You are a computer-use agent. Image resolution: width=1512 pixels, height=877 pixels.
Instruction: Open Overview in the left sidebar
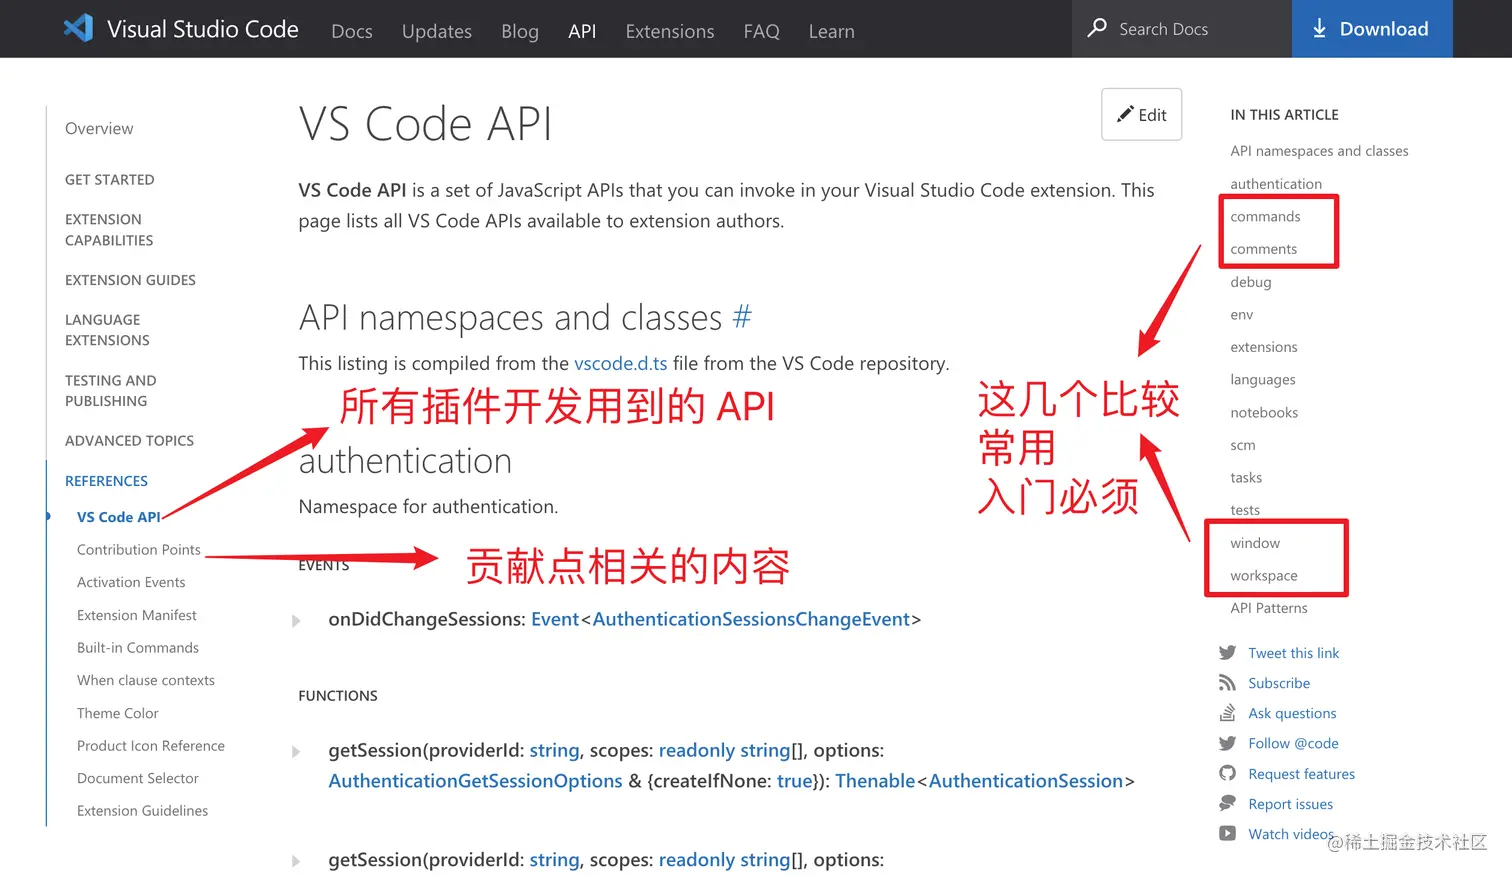point(99,128)
